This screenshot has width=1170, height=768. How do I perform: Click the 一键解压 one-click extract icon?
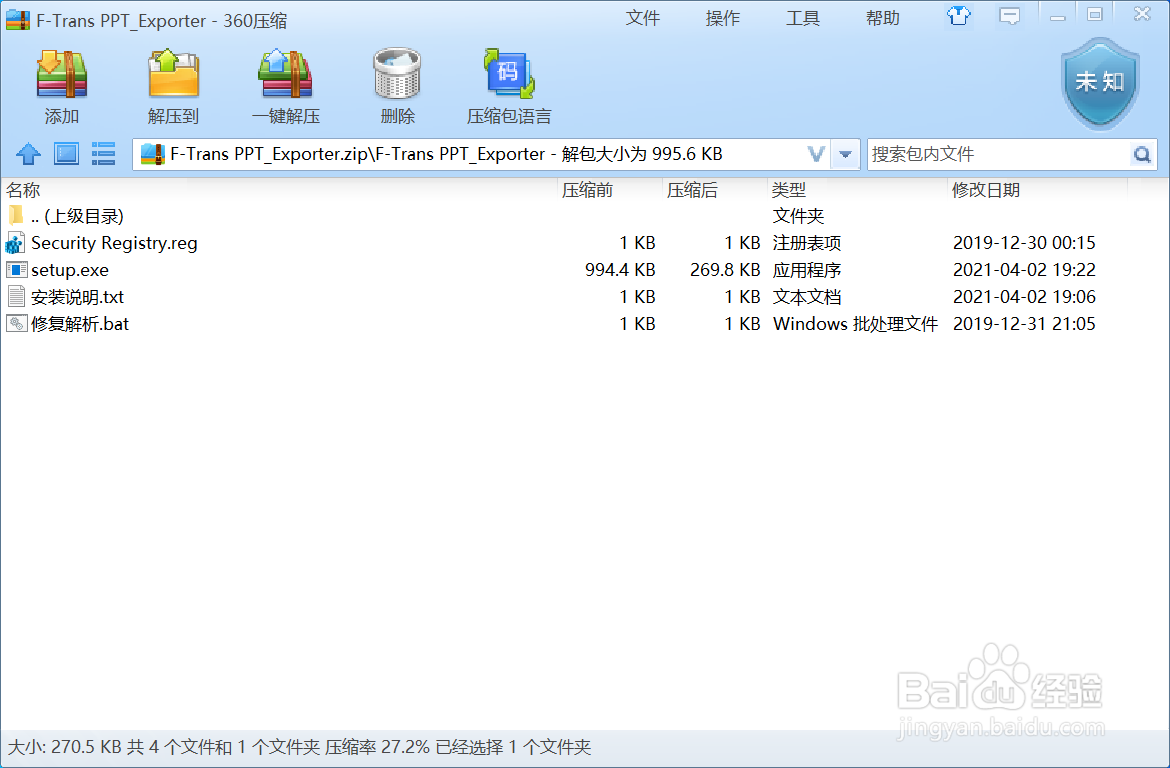point(285,75)
